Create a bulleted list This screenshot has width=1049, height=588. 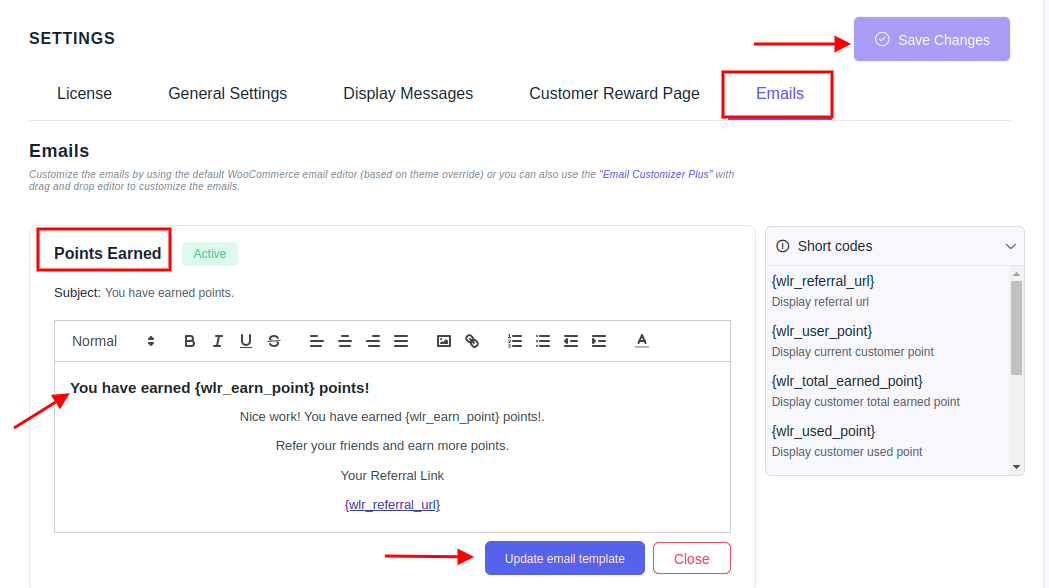coord(543,341)
